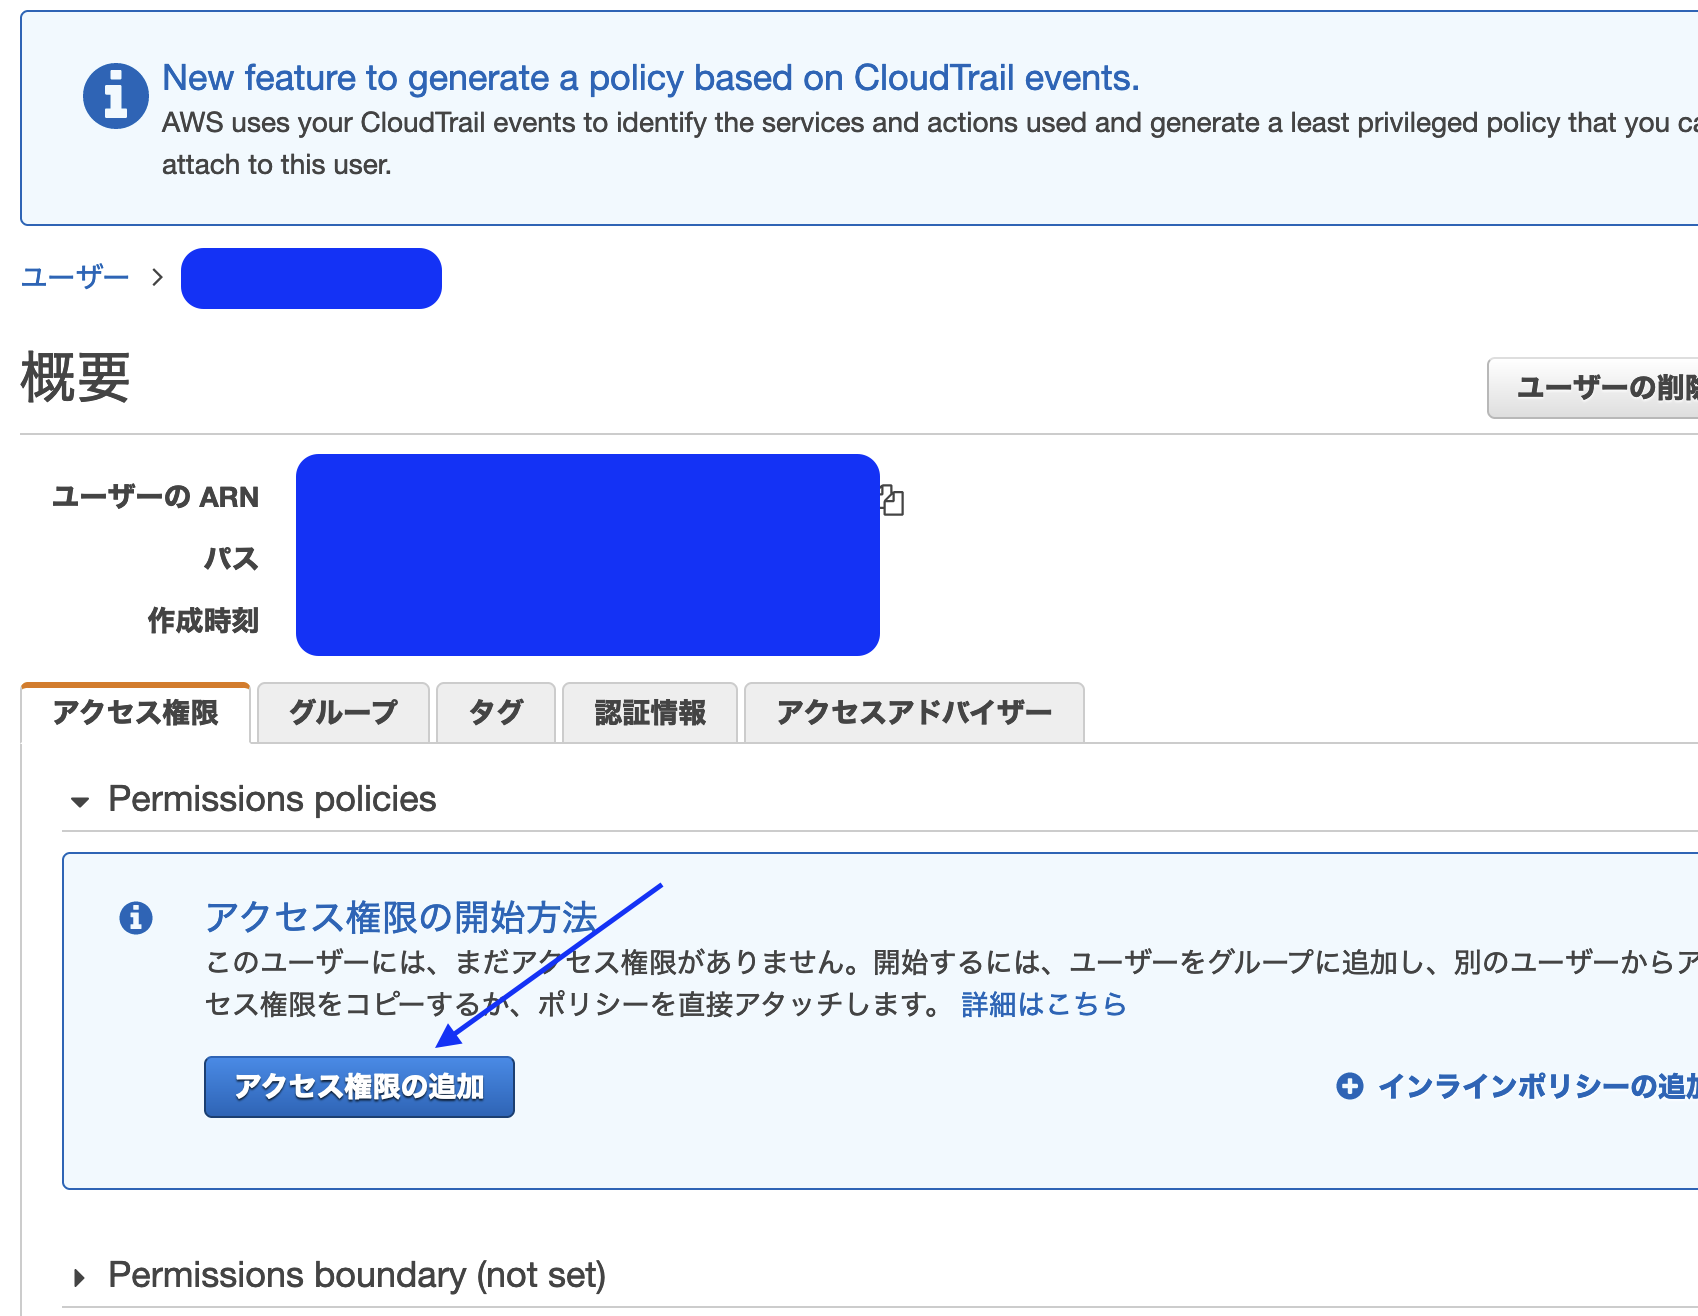This screenshot has height=1316, width=1698.
Task: Switch to the グループ tab
Action: (x=343, y=713)
